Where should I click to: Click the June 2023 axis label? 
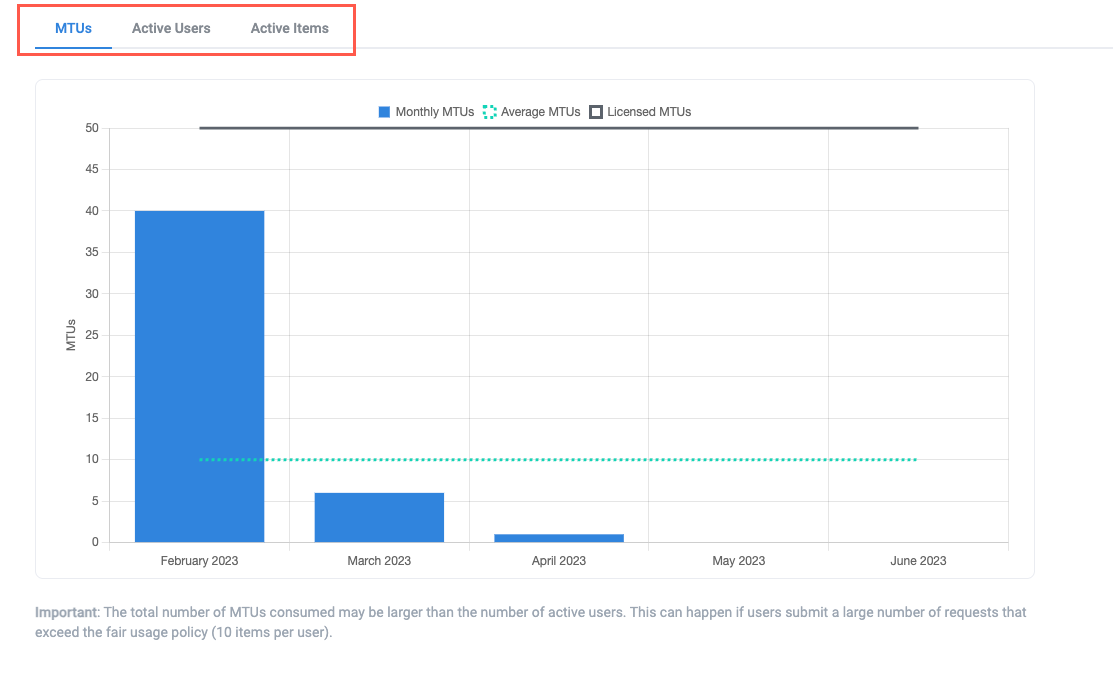918,561
